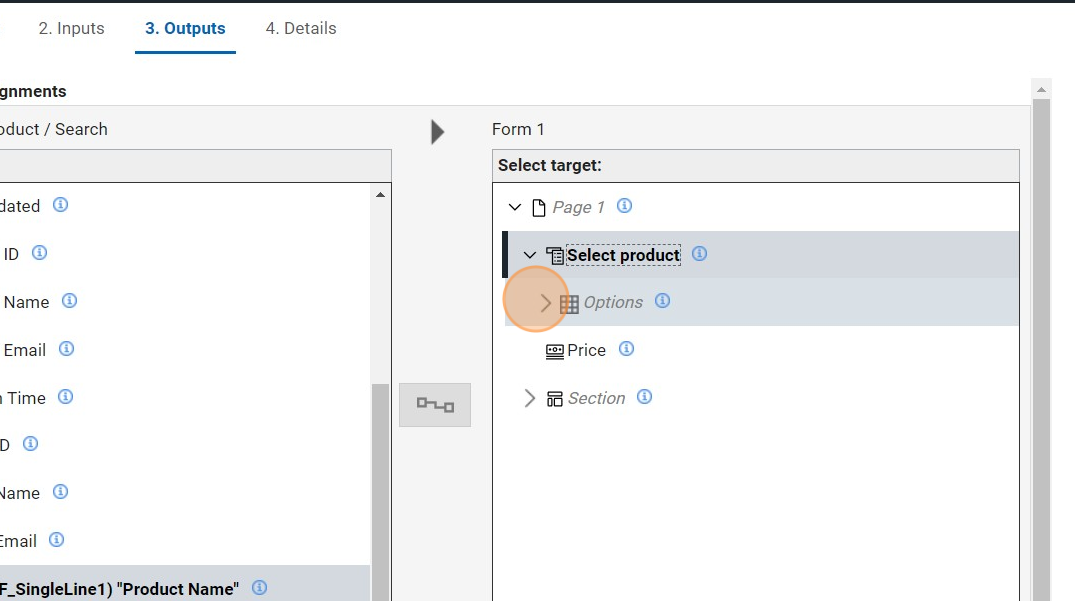Screen dimensions: 1075x601
Task: Click the source list scroll-up arrow
Action: coord(380,195)
